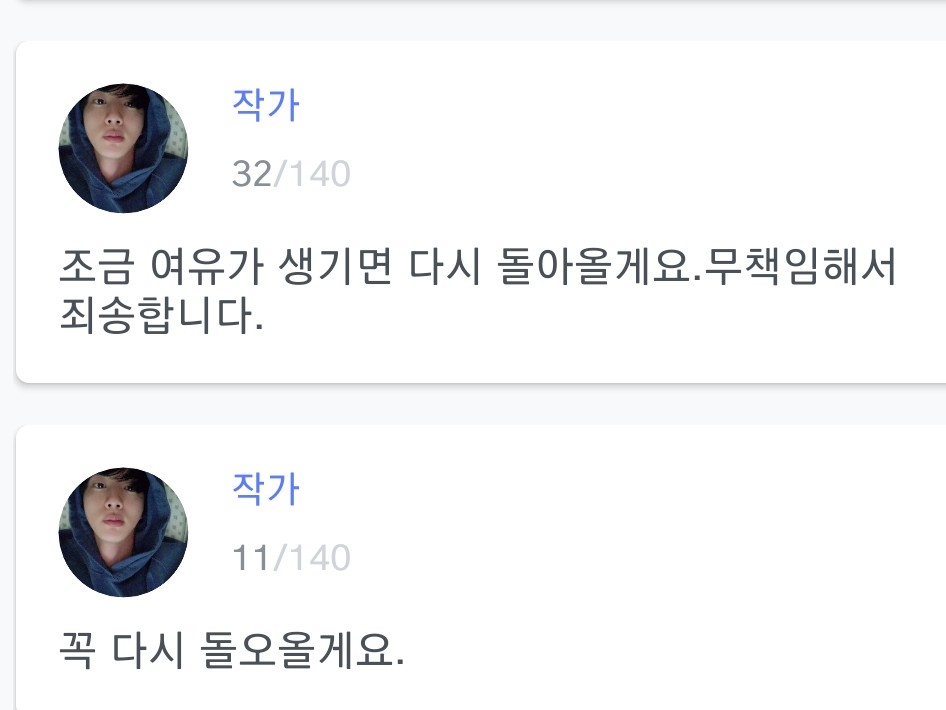Click the partial card edge at the very top
The image size is (946, 710).
point(480,4)
